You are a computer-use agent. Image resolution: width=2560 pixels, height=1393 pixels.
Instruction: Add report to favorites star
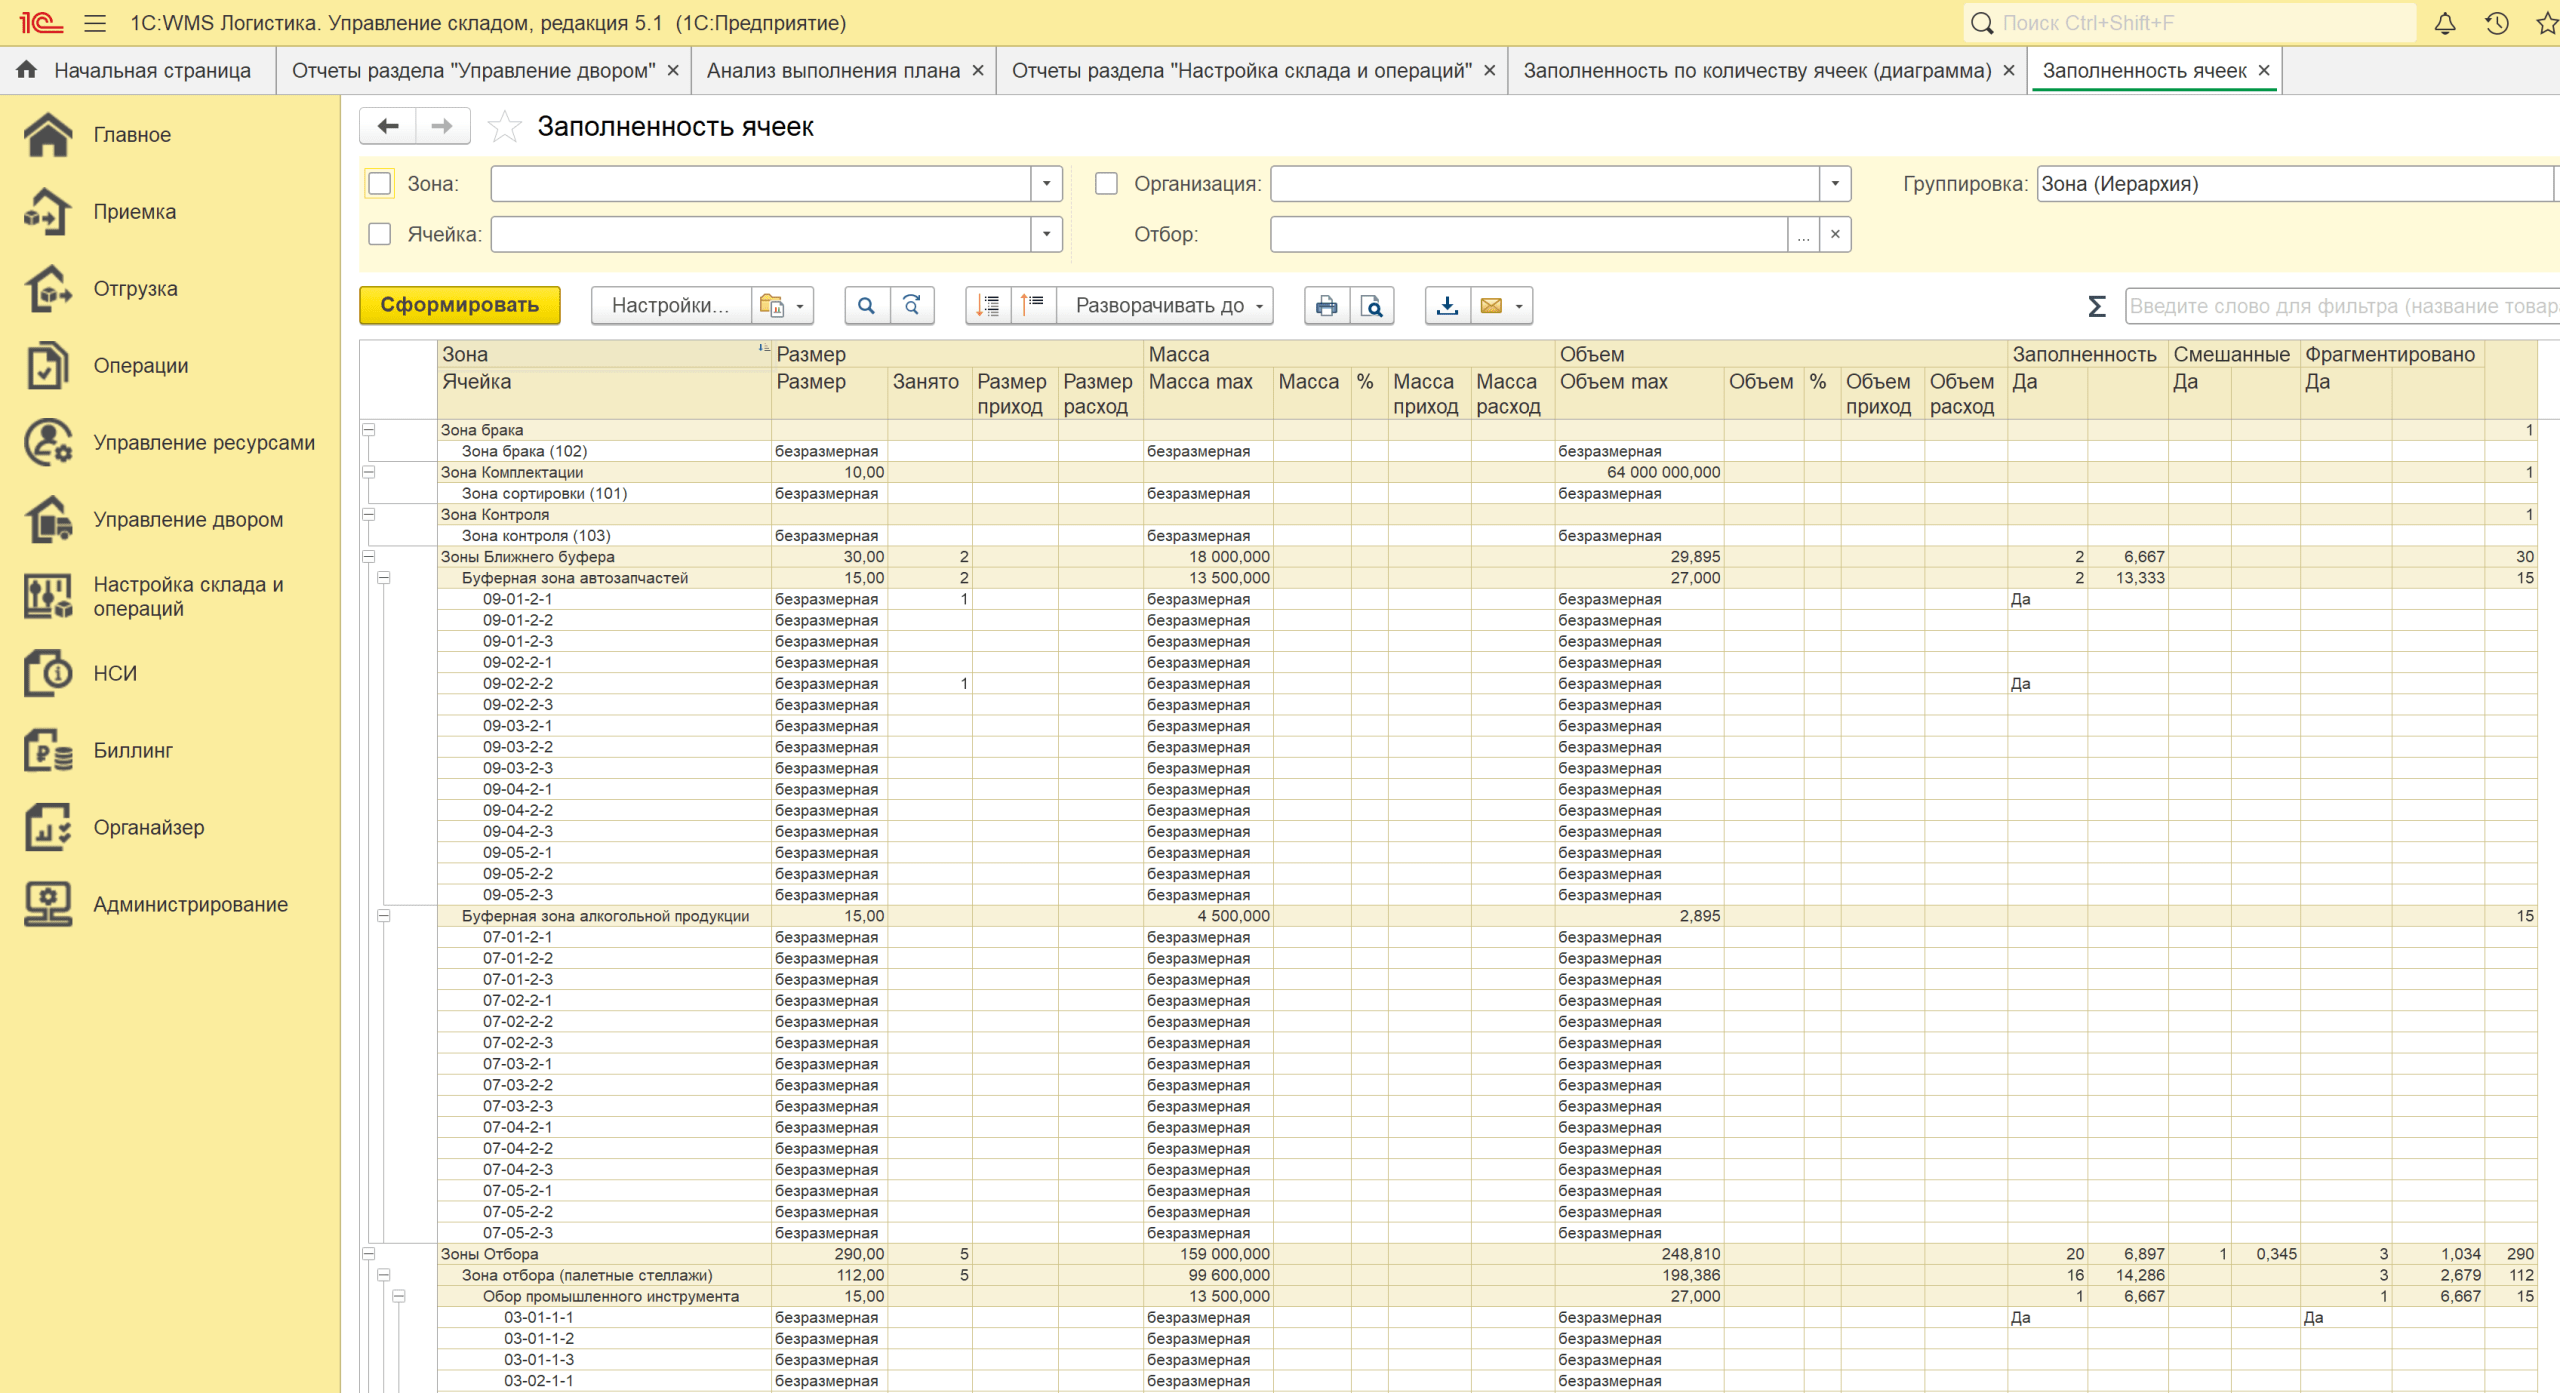point(504,127)
